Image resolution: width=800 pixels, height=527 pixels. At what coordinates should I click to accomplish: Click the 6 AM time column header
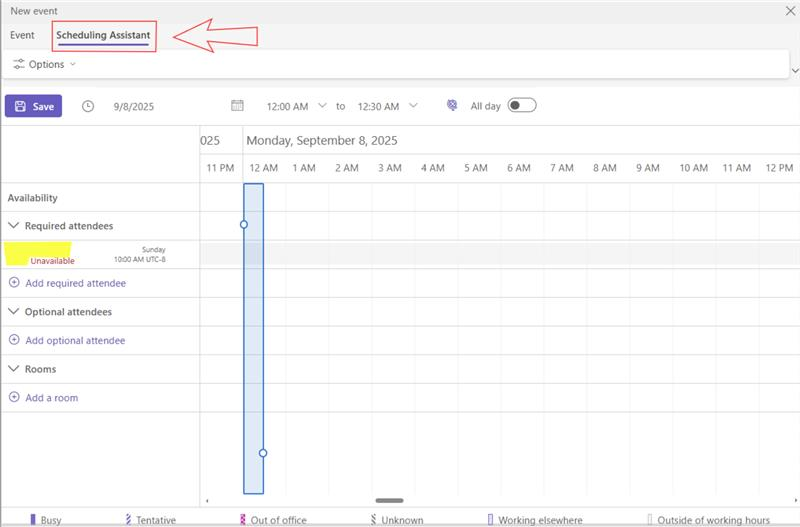point(518,168)
